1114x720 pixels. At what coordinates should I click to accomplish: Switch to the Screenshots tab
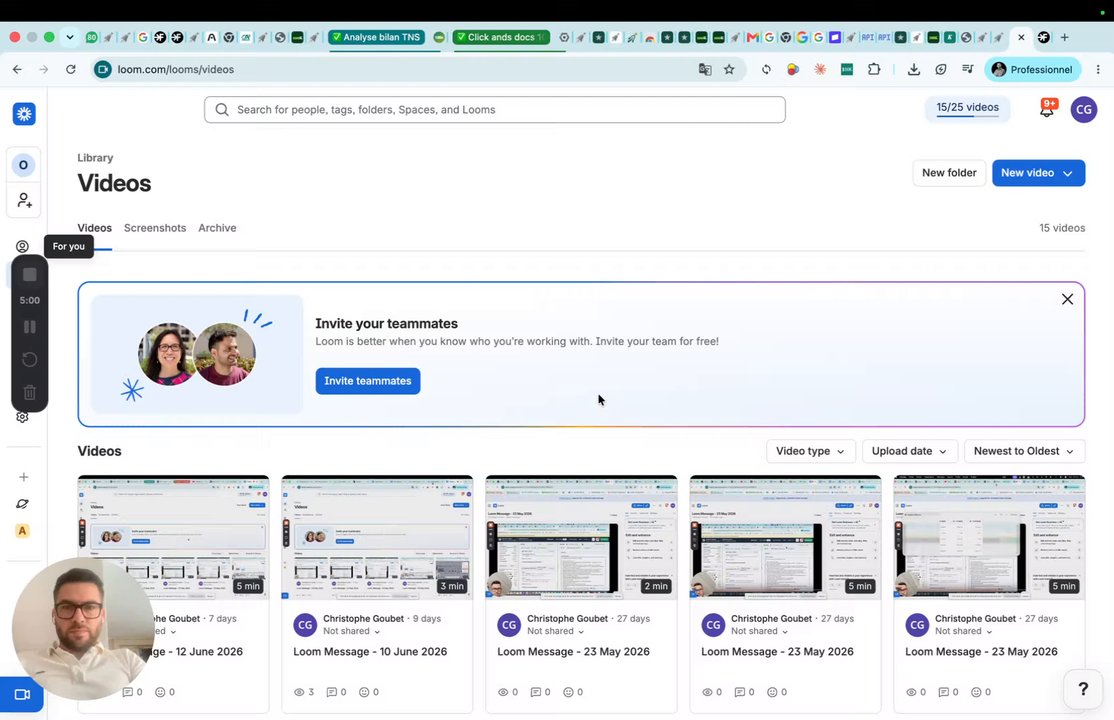(155, 228)
